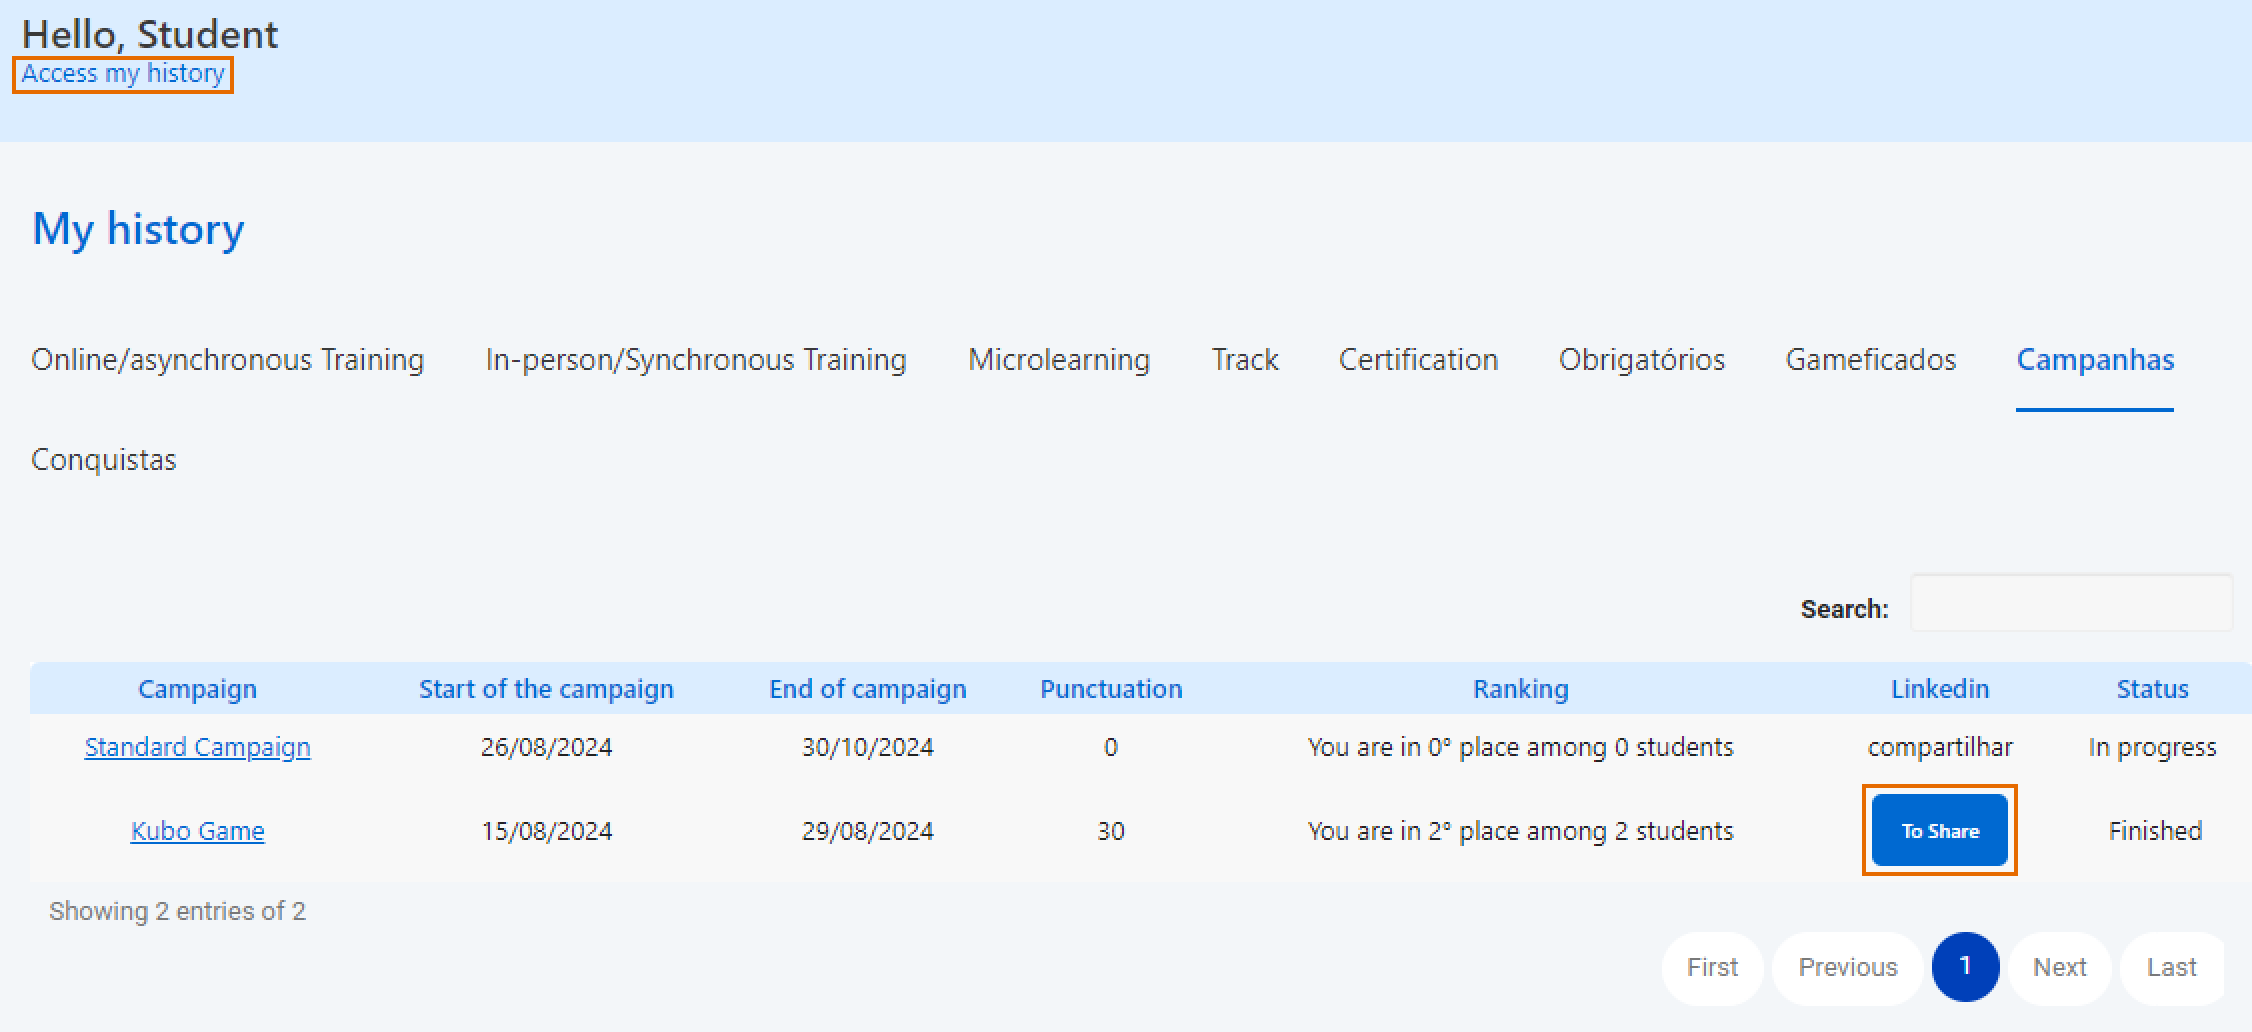This screenshot has height=1032, width=2252.
Task: Go to the Next pagination page
Action: tap(2059, 967)
